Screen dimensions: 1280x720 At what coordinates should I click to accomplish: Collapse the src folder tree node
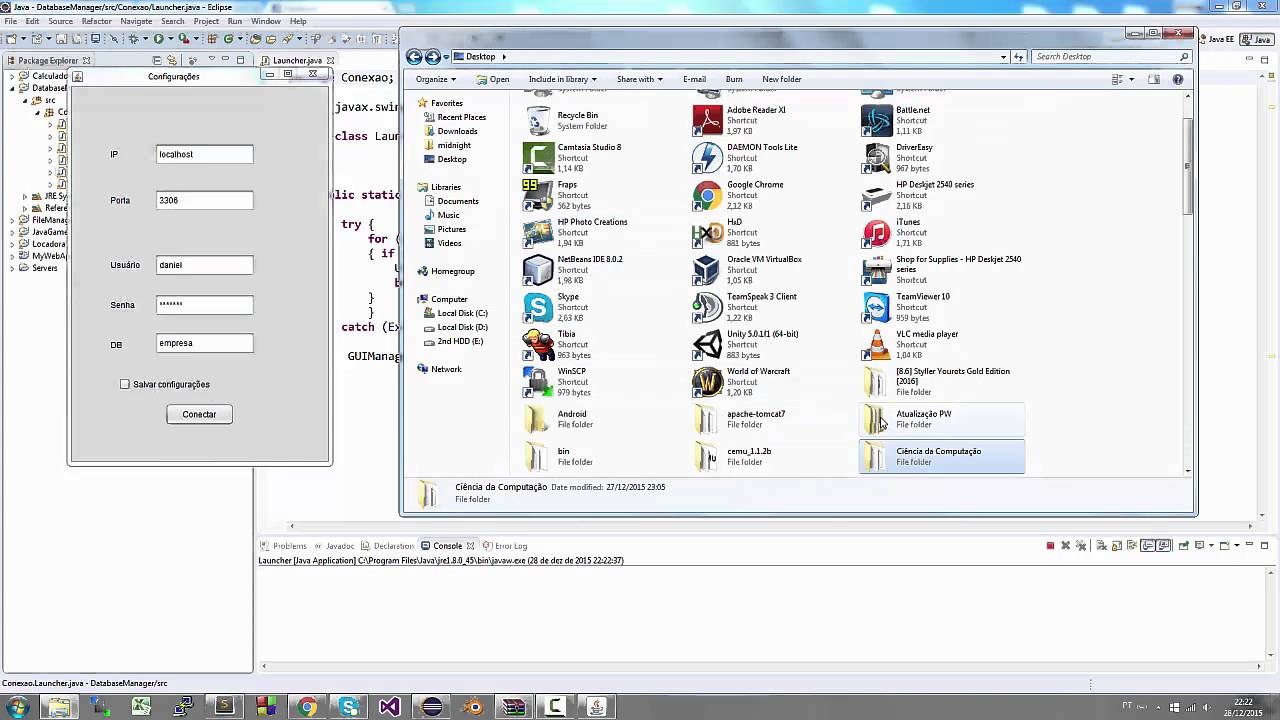tap(24, 100)
